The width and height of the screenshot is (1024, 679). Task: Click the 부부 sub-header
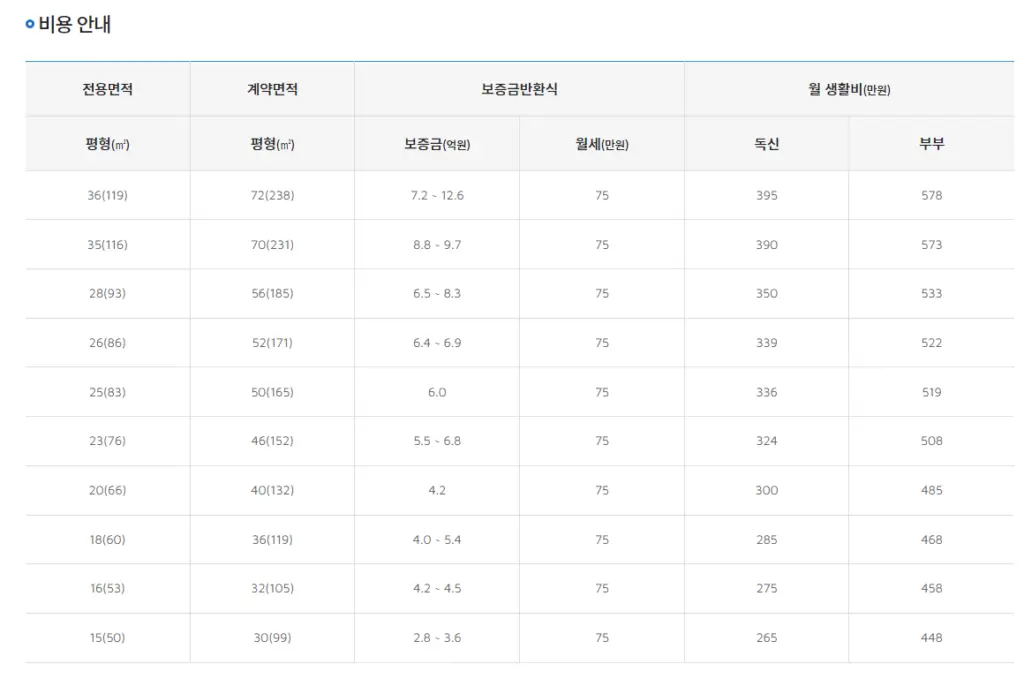931,144
